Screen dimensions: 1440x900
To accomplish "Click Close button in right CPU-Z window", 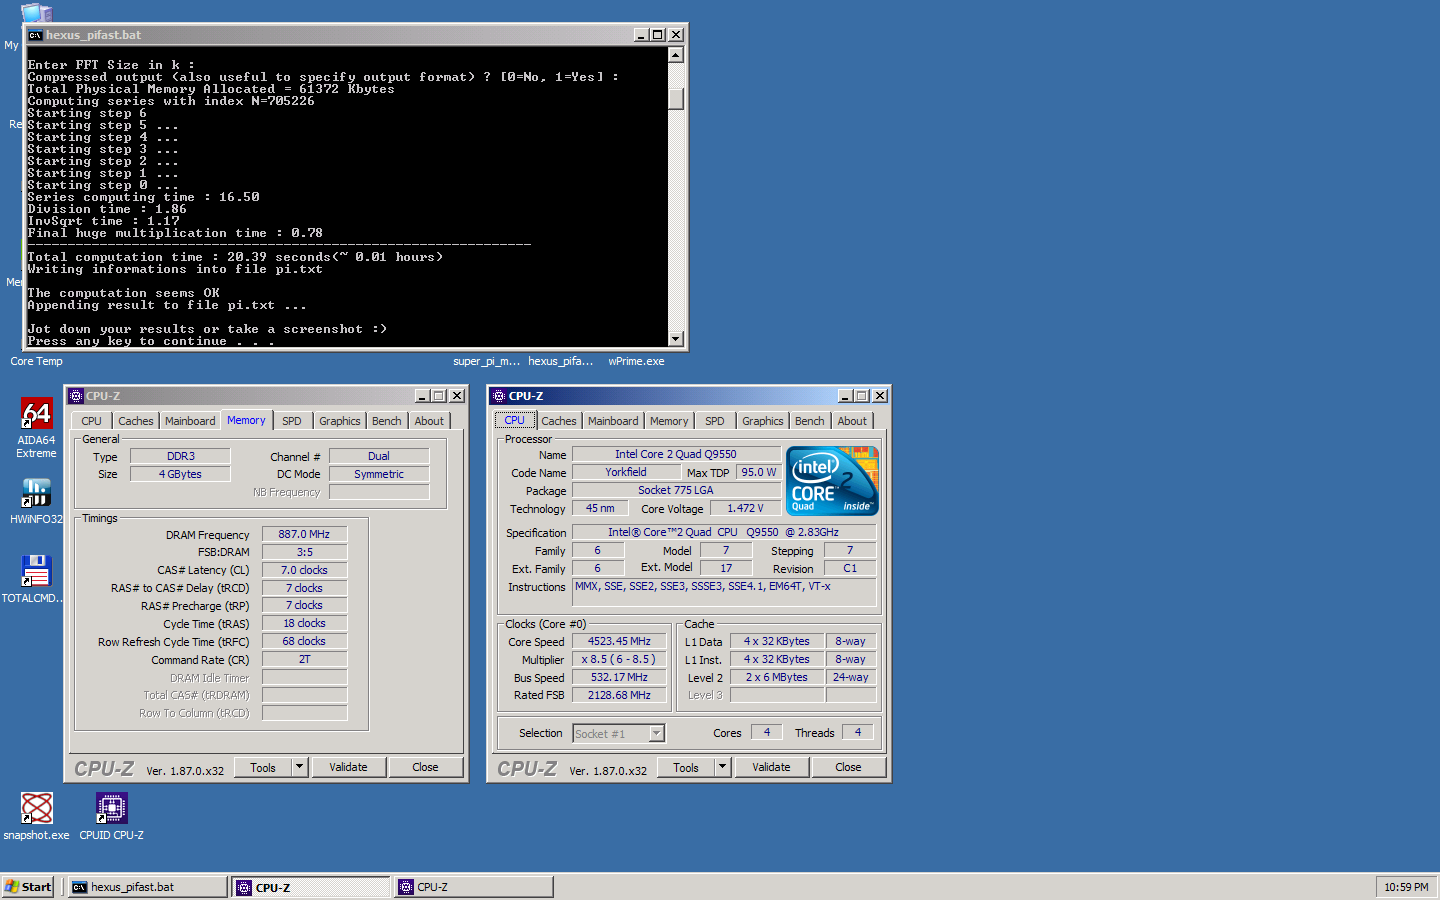I will click(x=848, y=767).
